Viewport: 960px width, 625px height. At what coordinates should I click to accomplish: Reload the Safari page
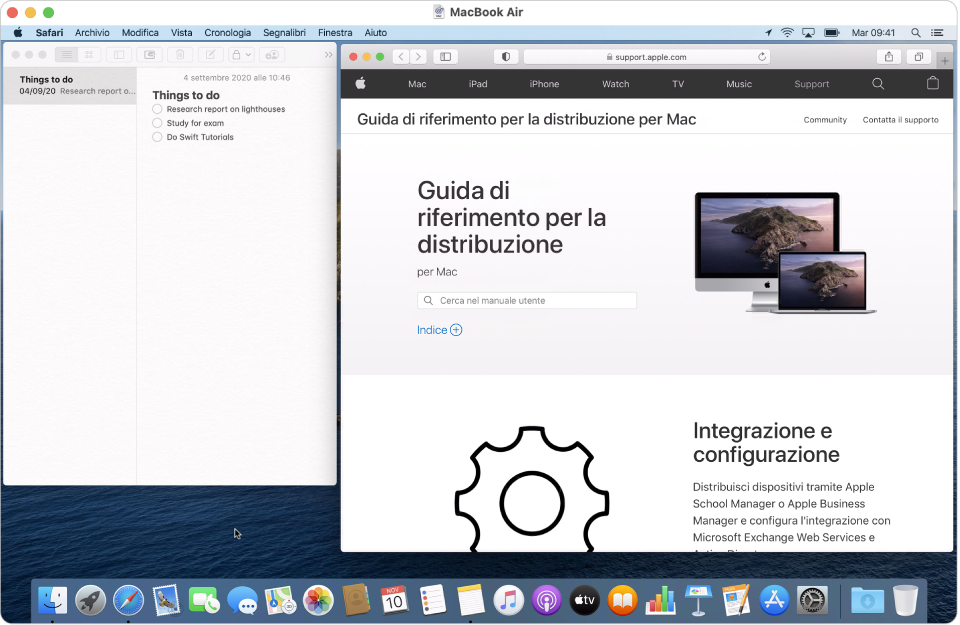click(x=762, y=57)
